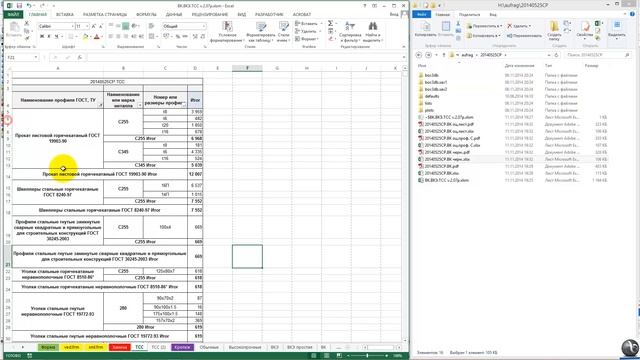
Task: Click Format (Формат) button in Cells group
Action: 307,39
